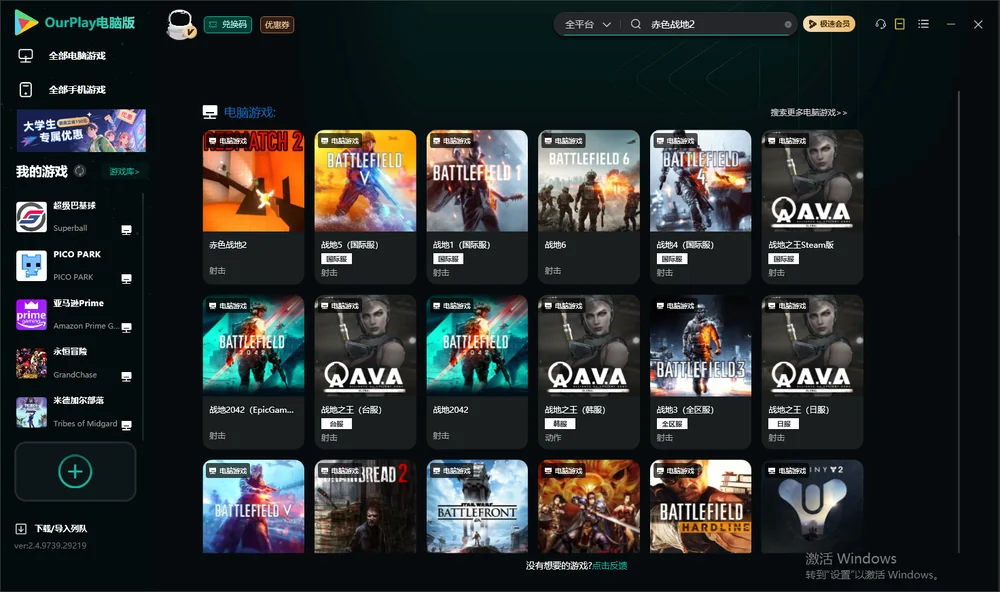The width and height of the screenshot is (1000, 592).
Task: Select the 战地3 (全区服) card
Action: (701, 372)
